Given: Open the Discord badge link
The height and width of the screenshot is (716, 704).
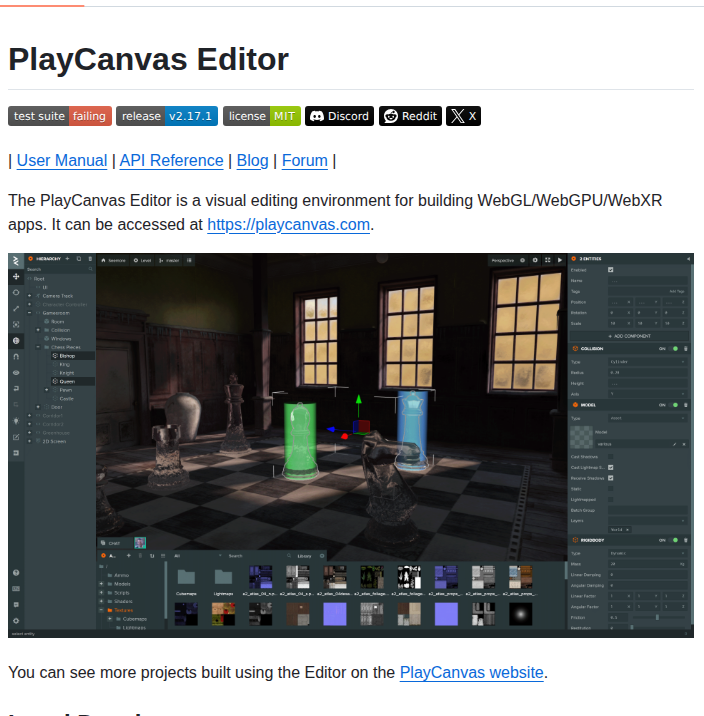Looking at the screenshot, I should [x=339, y=116].
